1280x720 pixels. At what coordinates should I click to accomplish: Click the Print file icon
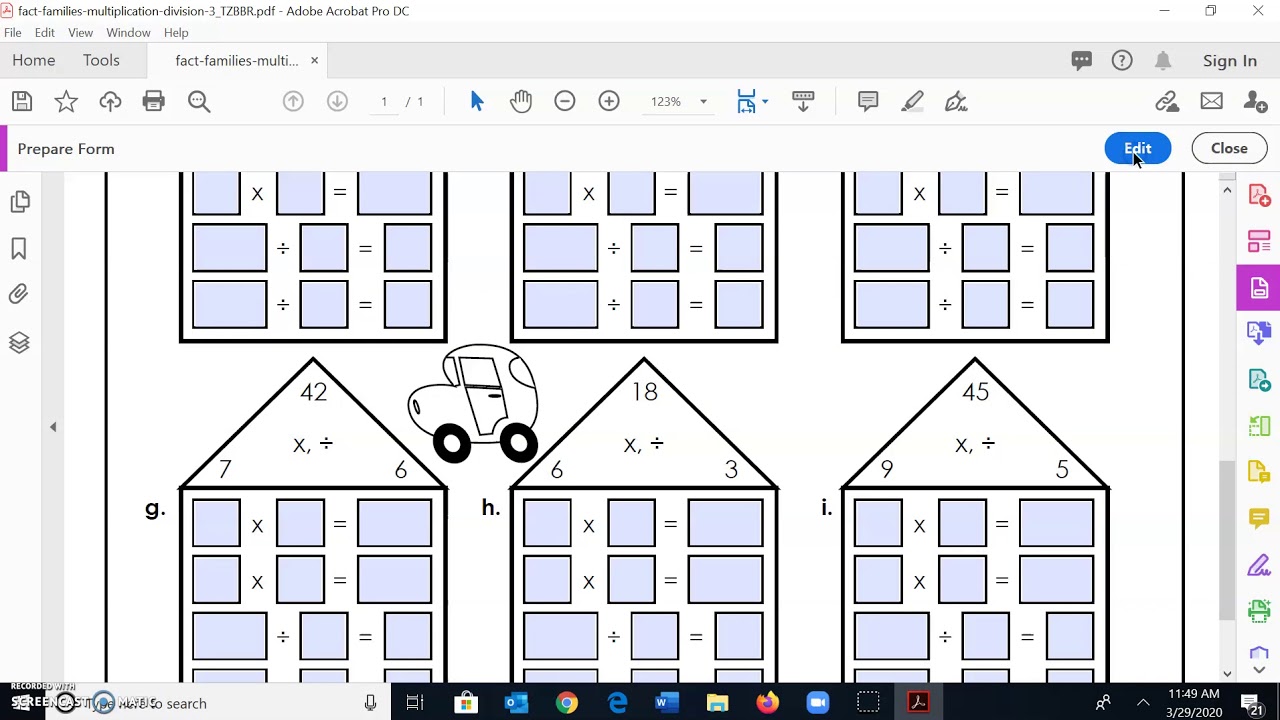point(153,101)
